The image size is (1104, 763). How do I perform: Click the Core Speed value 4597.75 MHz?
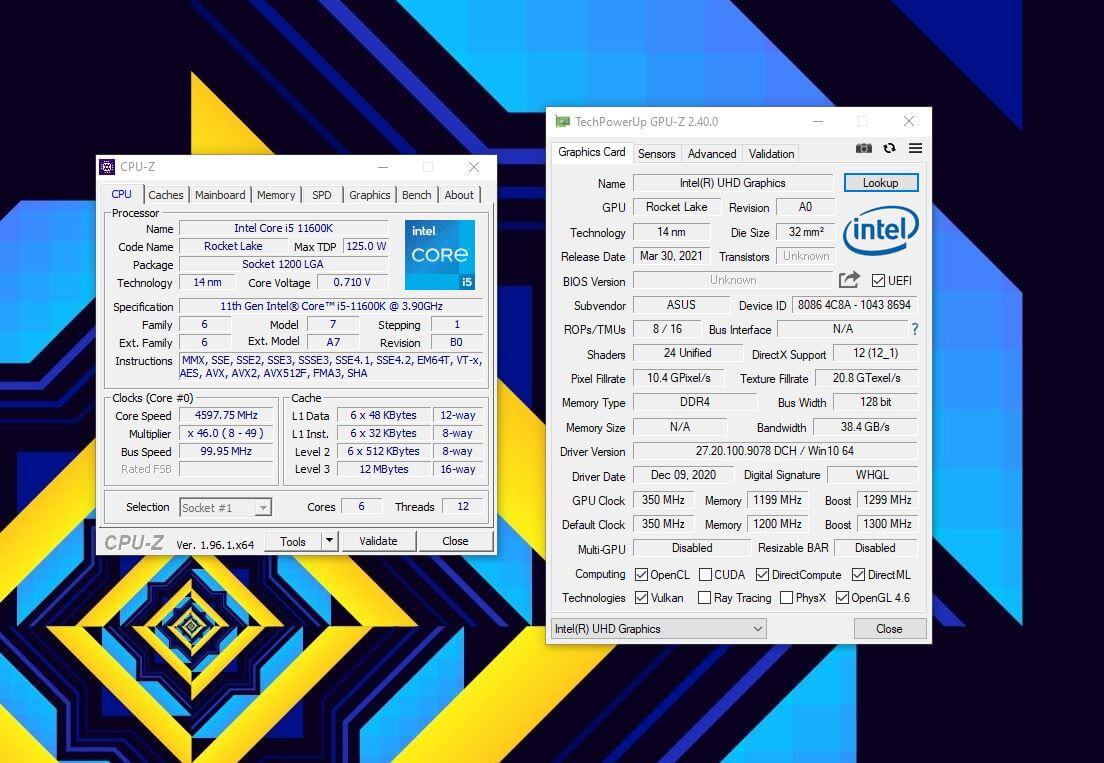pos(226,415)
